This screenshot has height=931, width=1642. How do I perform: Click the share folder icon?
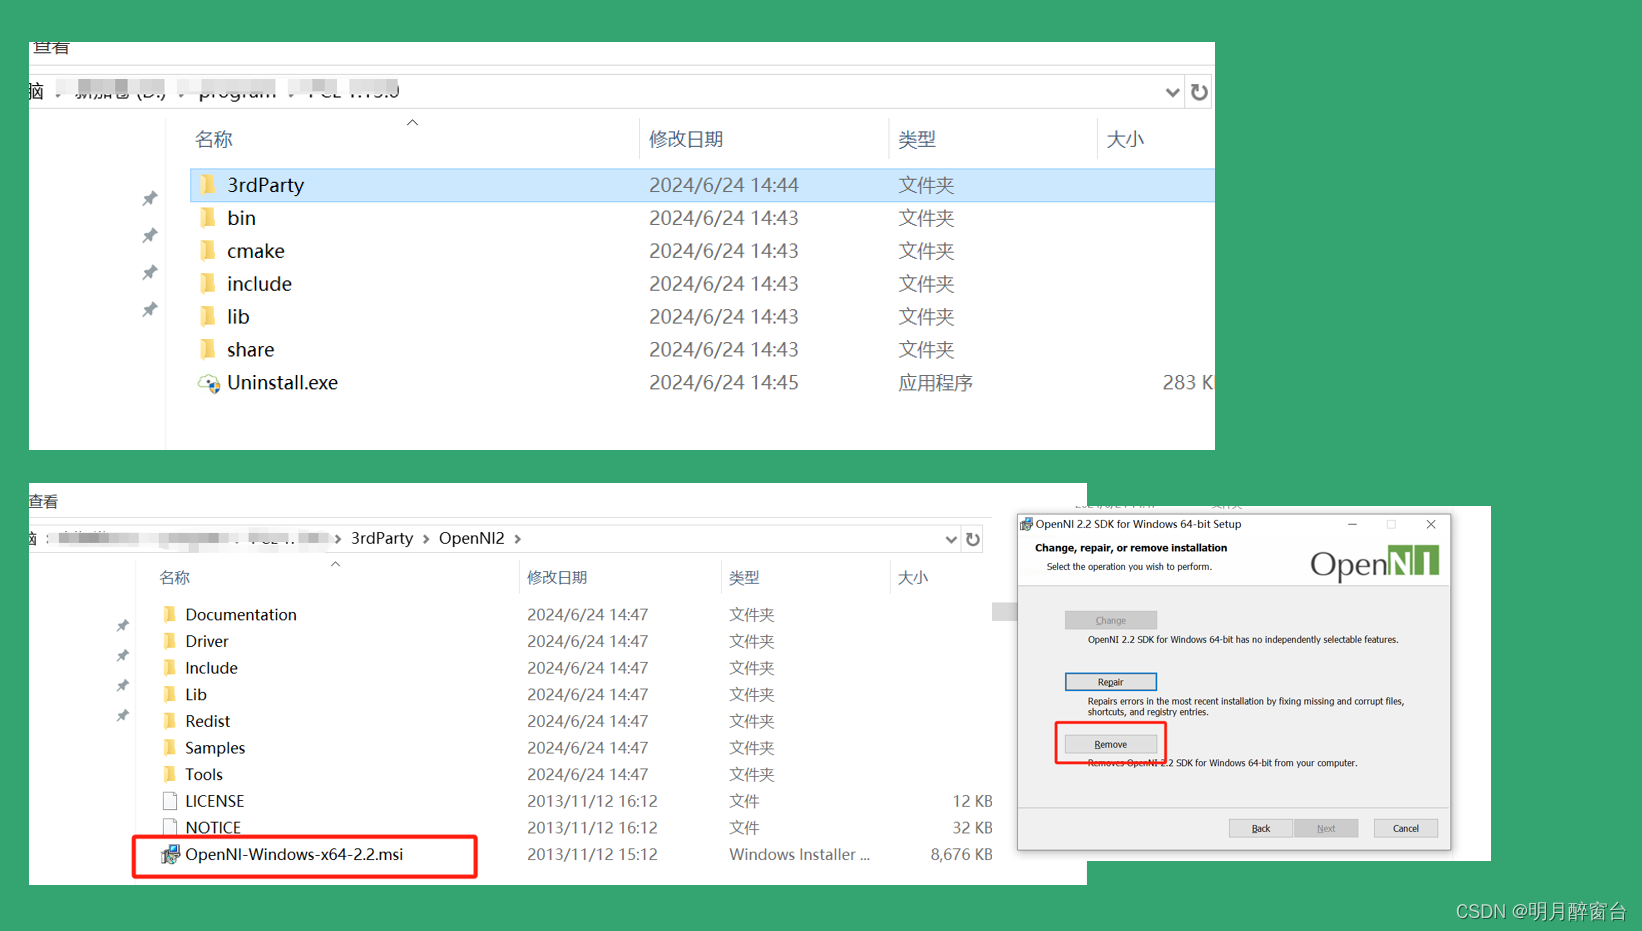208,350
